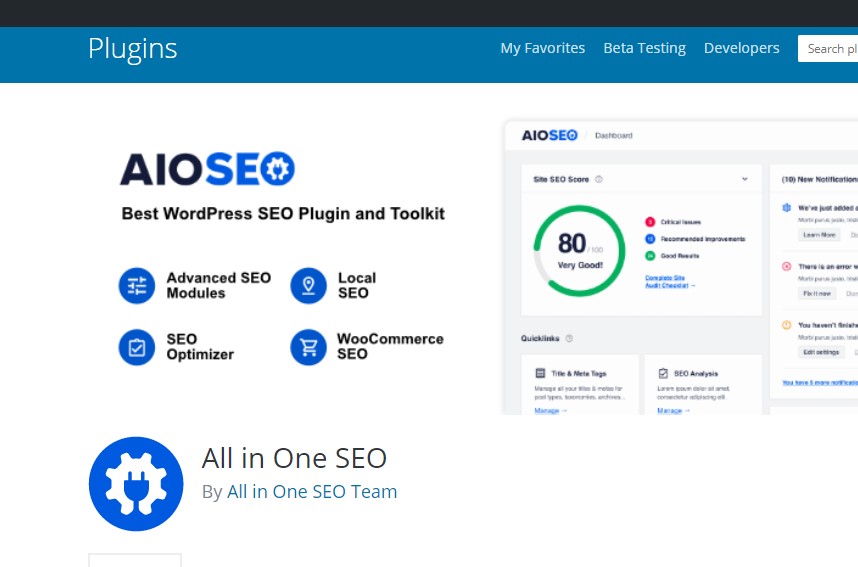Go to Beta Testing in header

644,48
